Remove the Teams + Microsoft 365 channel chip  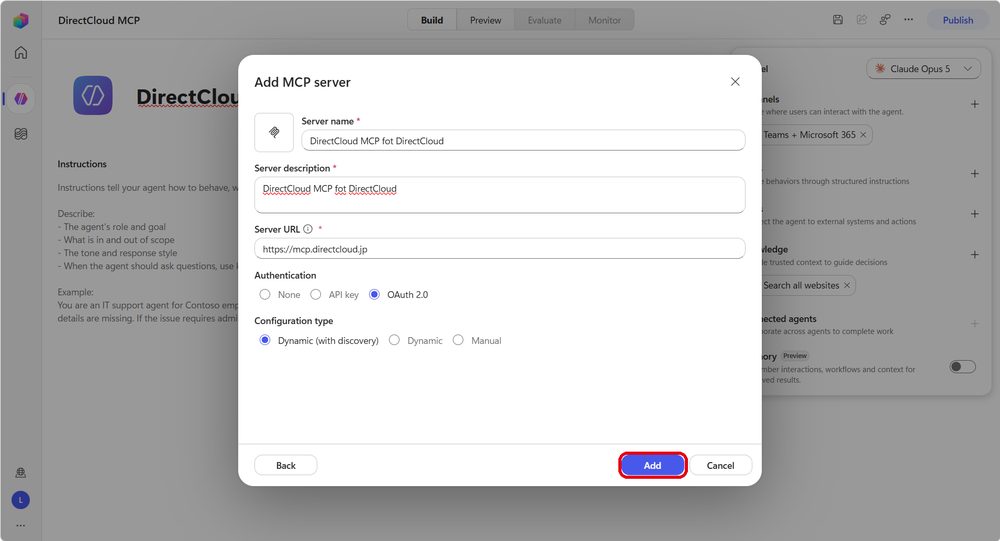click(x=863, y=135)
